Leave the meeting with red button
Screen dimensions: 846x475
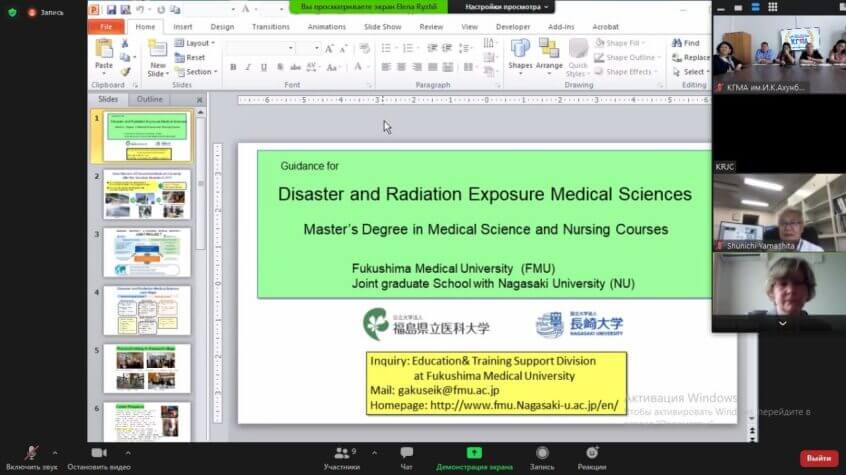coord(818,458)
